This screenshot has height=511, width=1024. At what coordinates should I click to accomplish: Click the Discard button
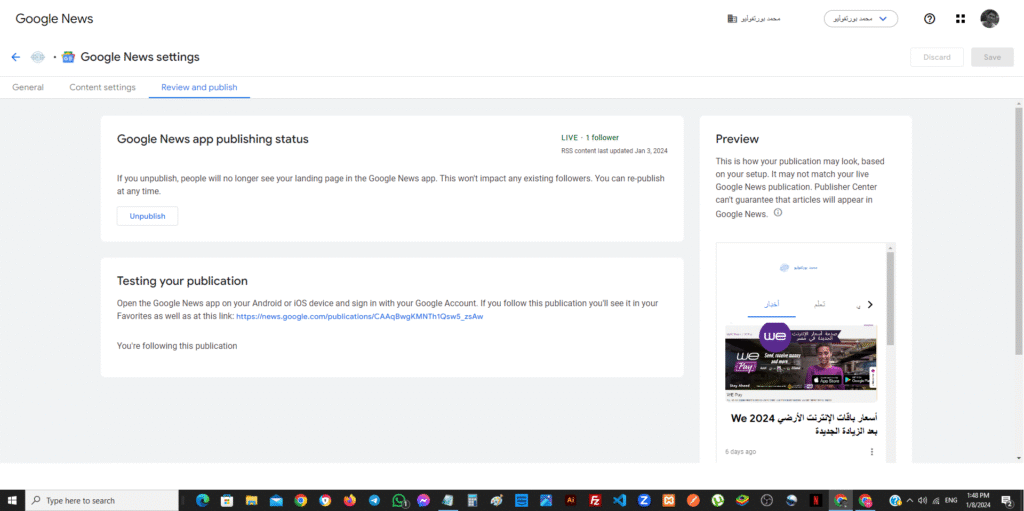click(x=936, y=57)
